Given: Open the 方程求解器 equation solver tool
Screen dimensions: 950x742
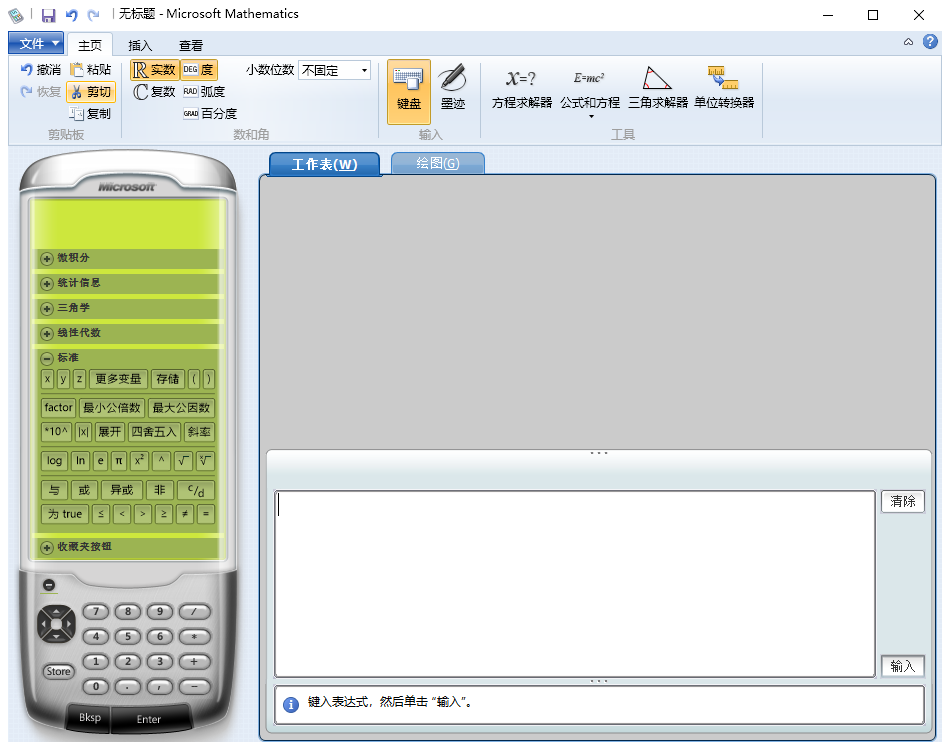Looking at the screenshot, I should (522, 89).
